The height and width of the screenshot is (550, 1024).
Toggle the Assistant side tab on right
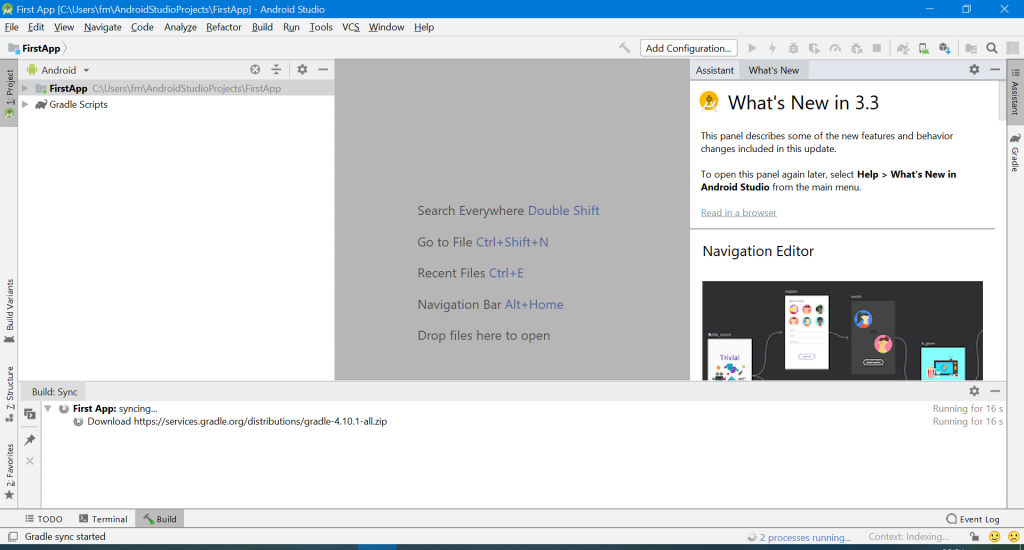tap(1016, 93)
